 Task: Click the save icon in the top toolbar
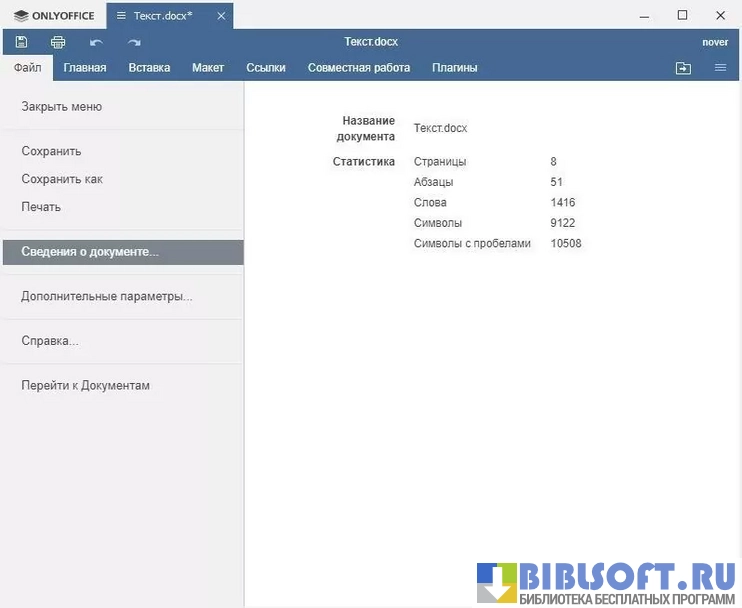tap(21, 42)
